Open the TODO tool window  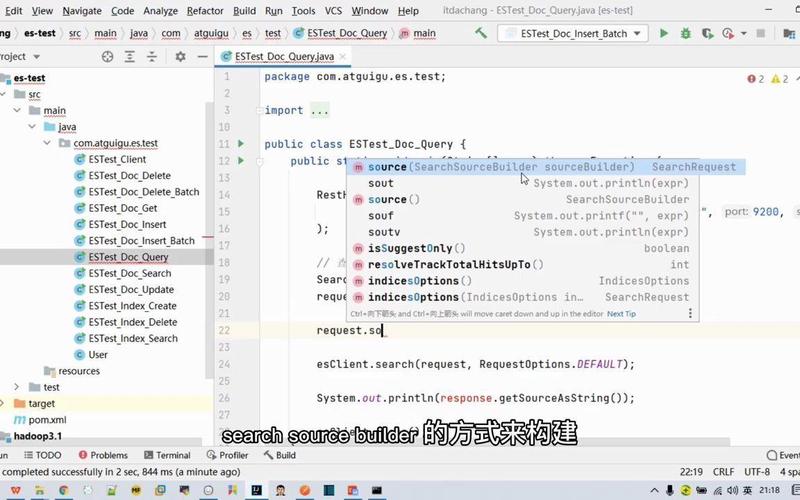click(43, 455)
